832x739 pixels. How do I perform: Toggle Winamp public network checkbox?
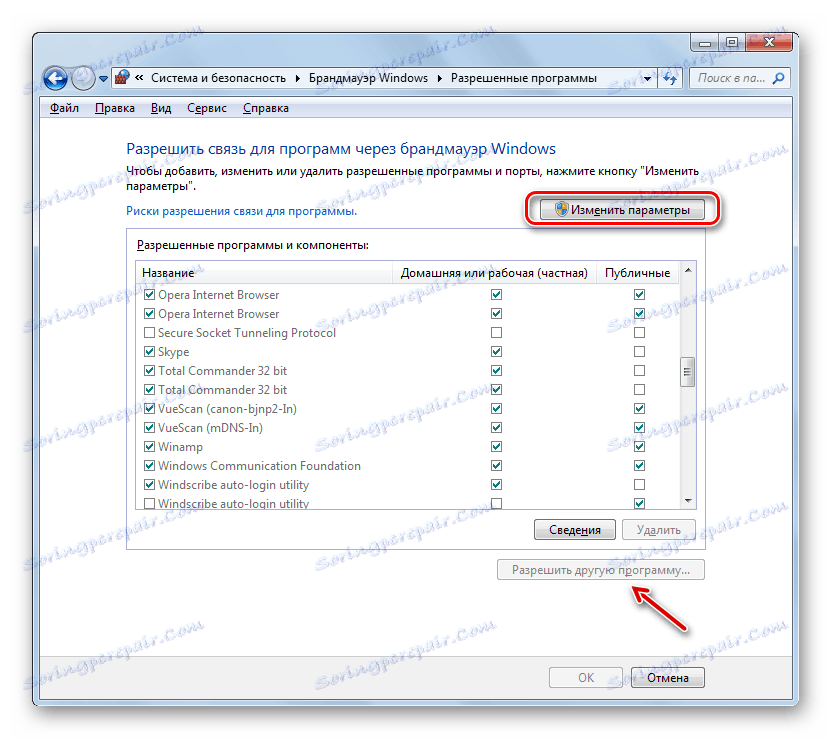point(639,447)
